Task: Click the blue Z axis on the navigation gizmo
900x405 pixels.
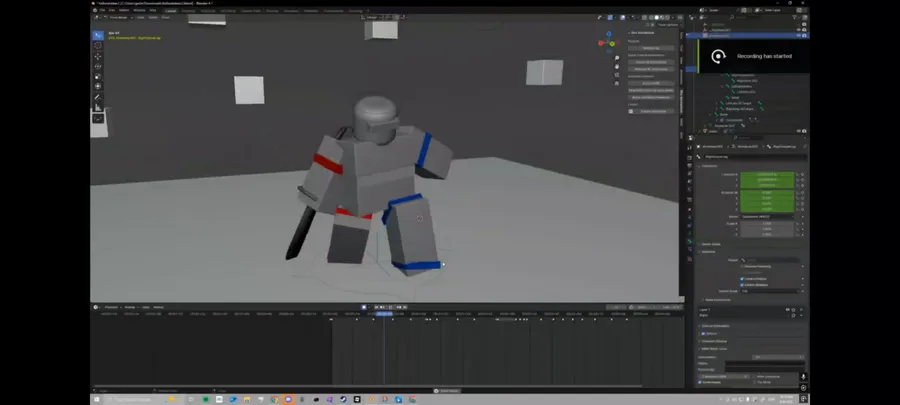Action: tap(609, 35)
